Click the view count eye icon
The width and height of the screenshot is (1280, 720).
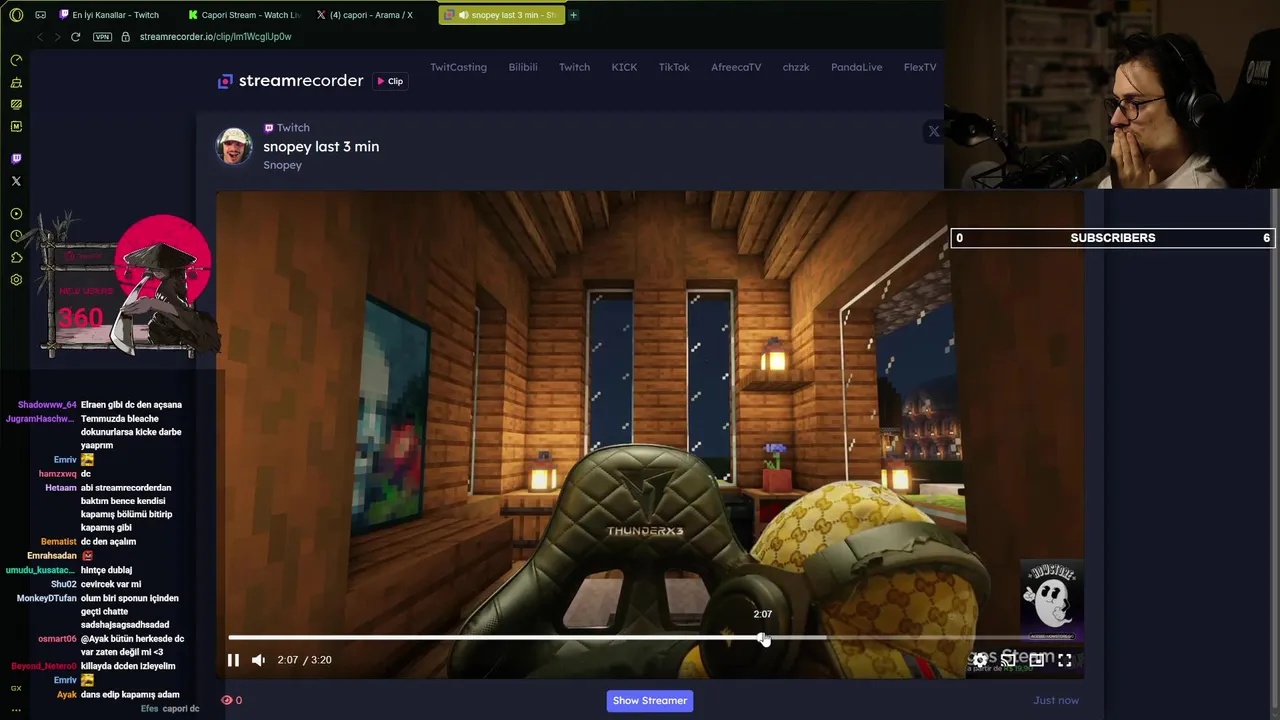click(x=226, y=700)
